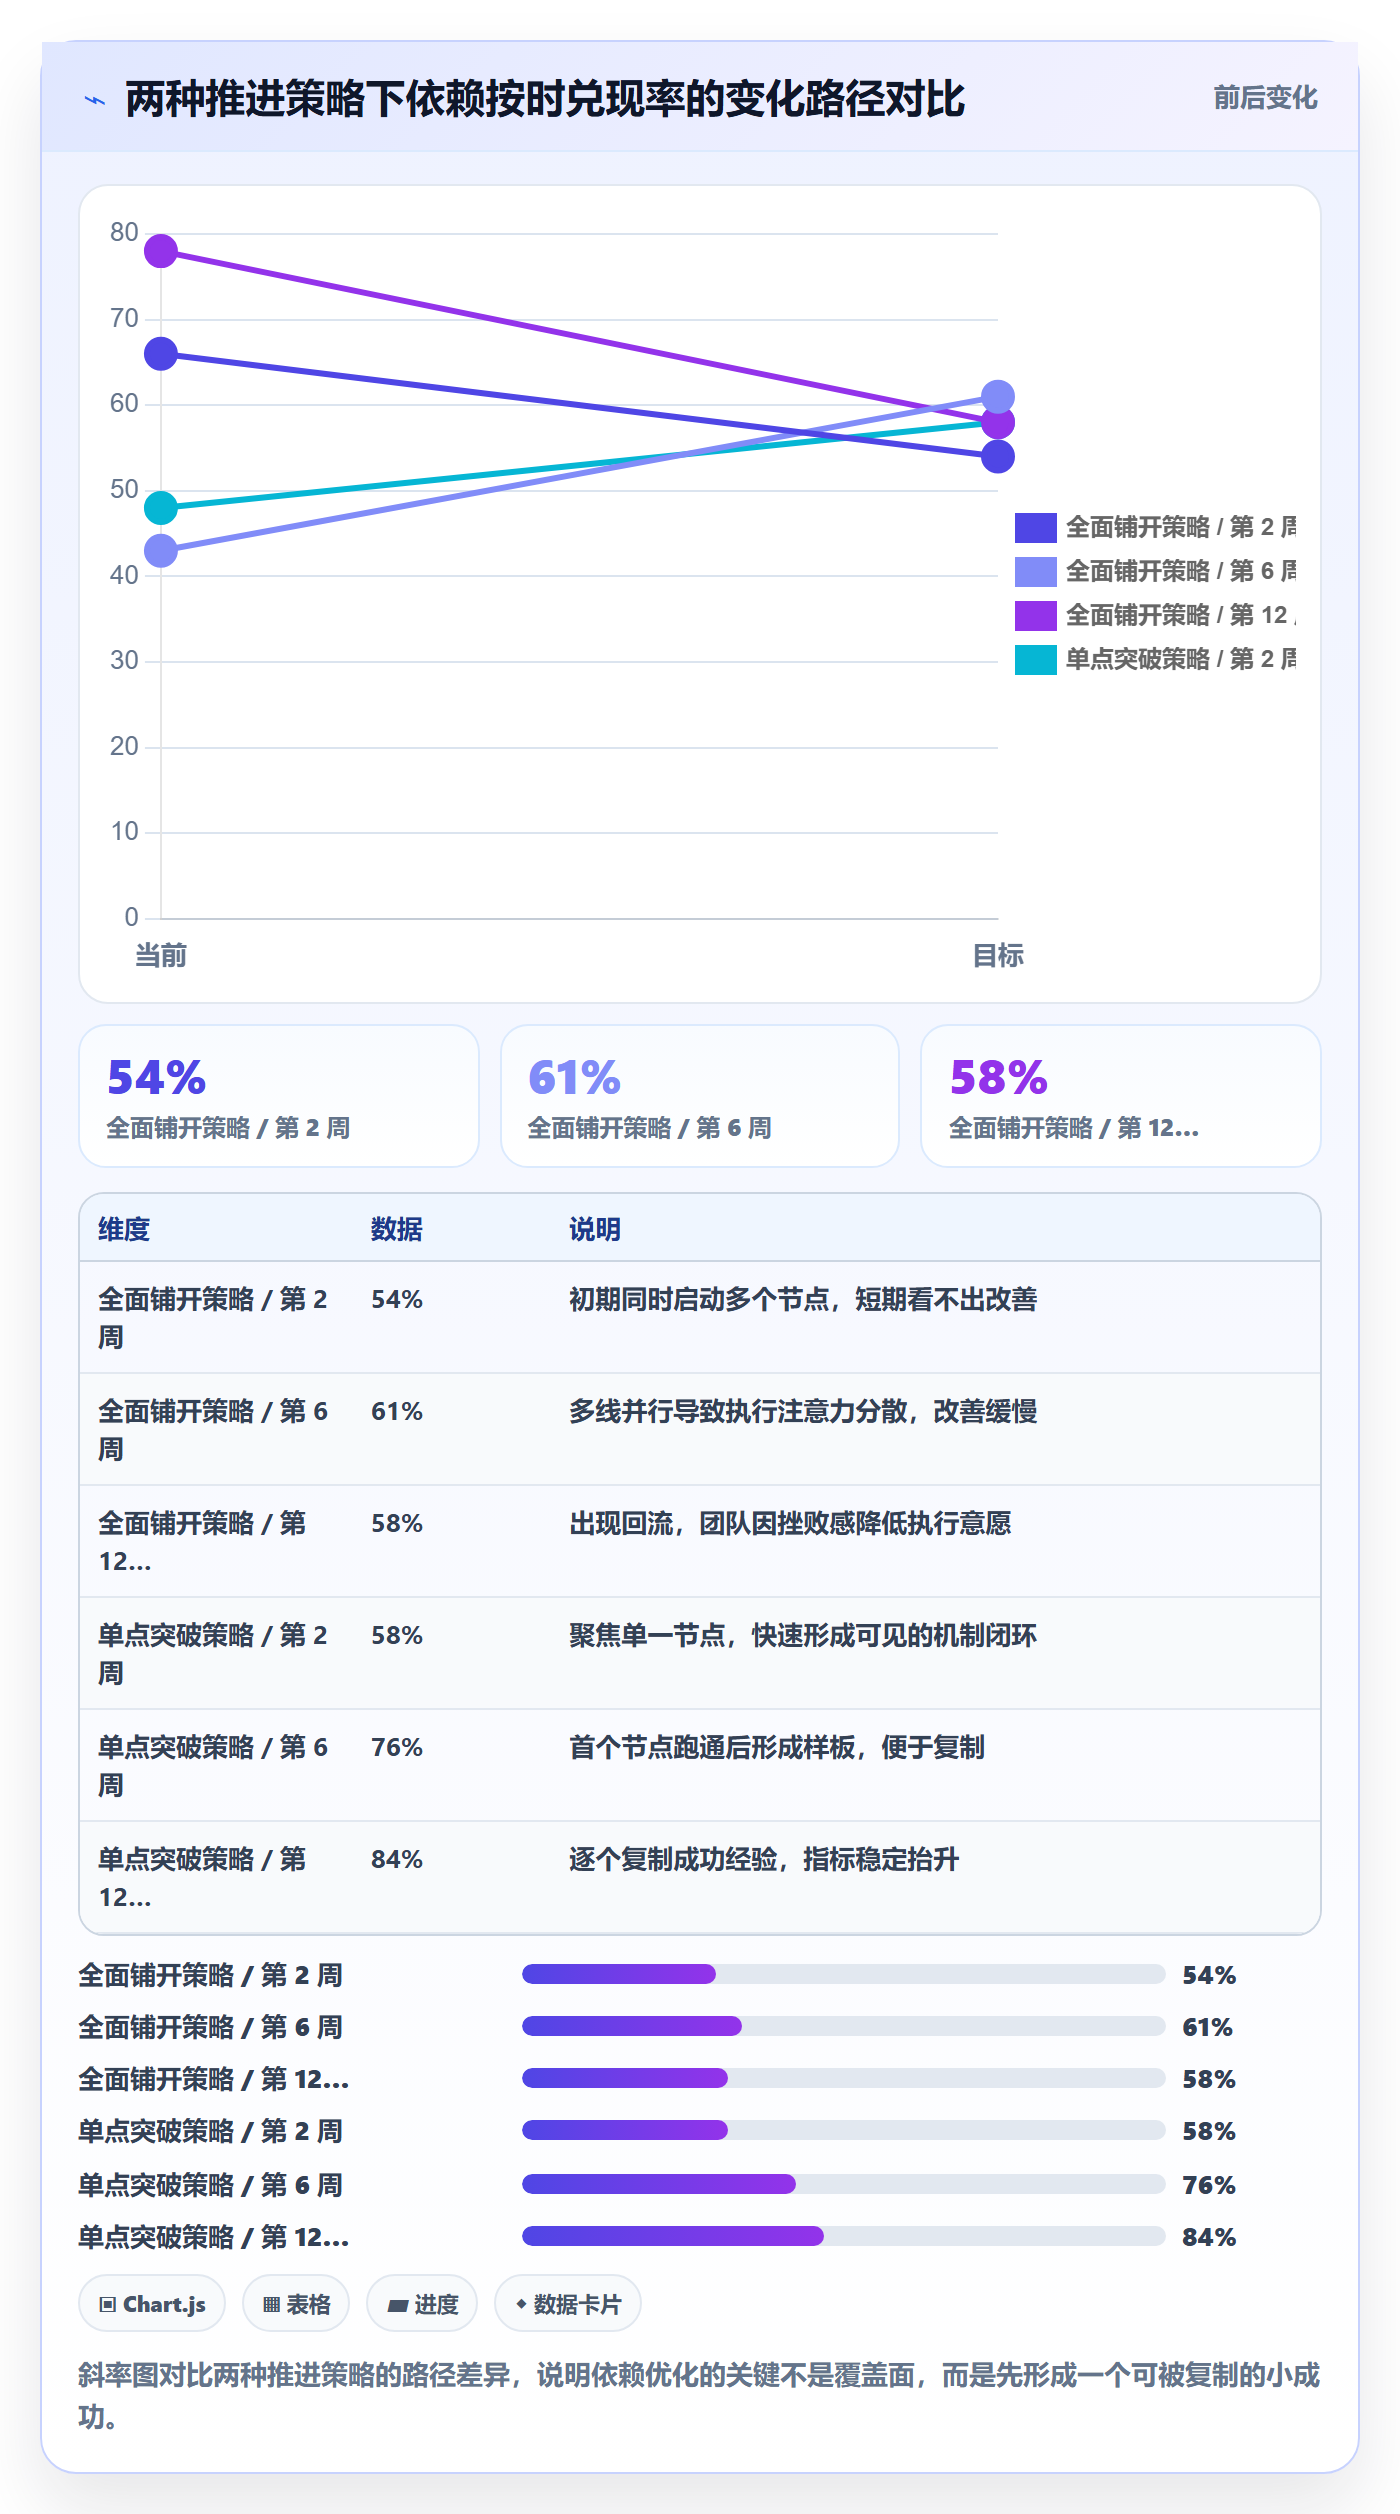Click the 前后变化 label in header

[1265, 98]
